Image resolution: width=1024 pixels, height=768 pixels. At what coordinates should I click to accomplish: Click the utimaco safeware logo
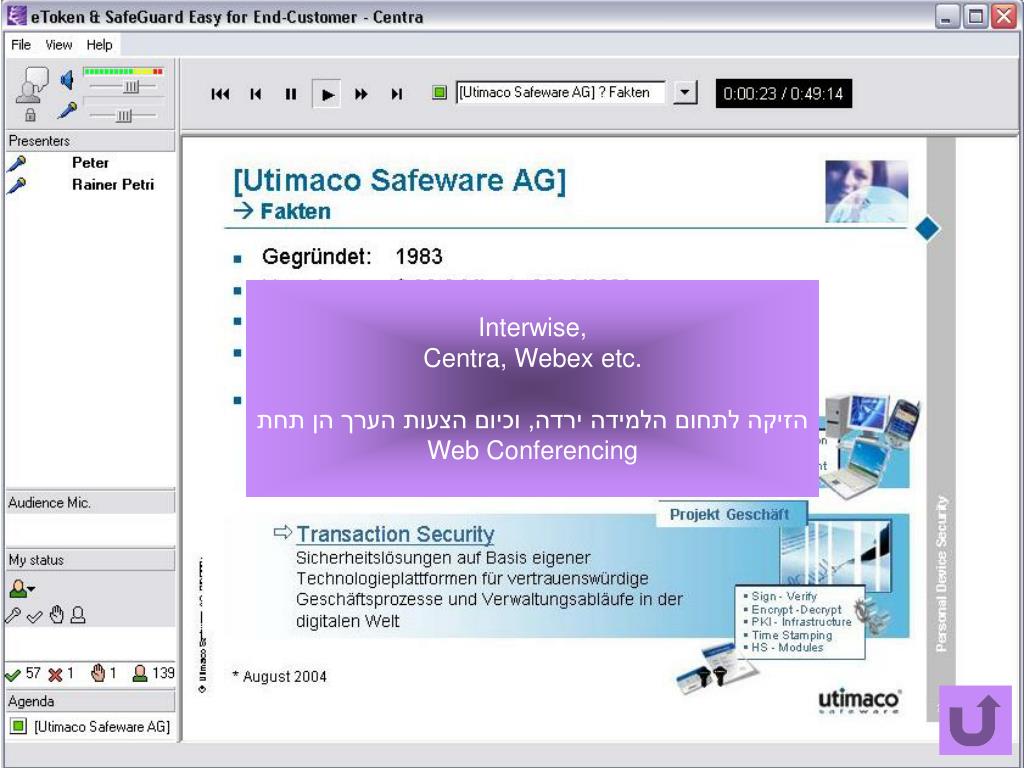point(859,701)
